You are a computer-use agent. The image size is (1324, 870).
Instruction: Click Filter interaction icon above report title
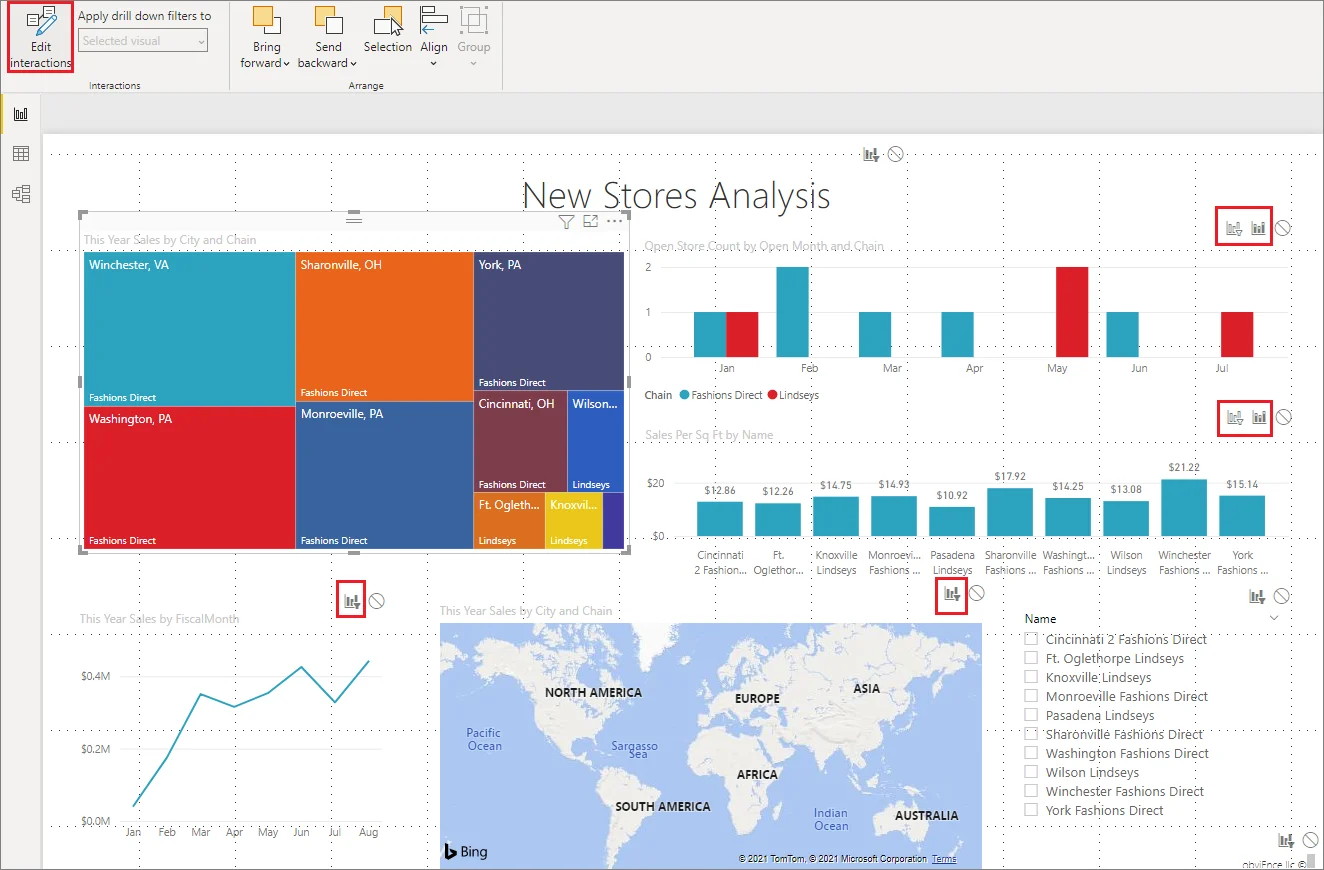[x=871, y=154]
